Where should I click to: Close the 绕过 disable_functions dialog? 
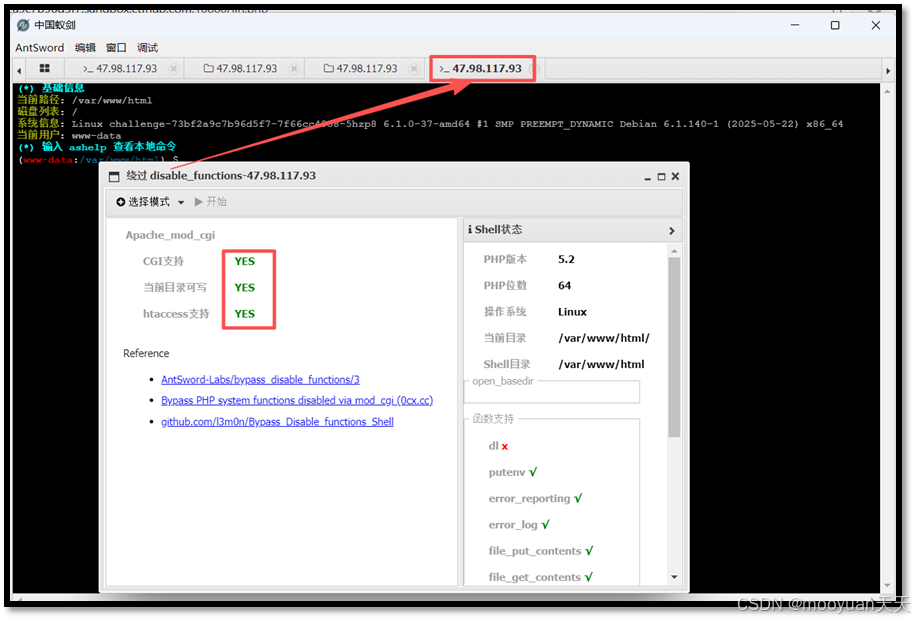point(675,176)
